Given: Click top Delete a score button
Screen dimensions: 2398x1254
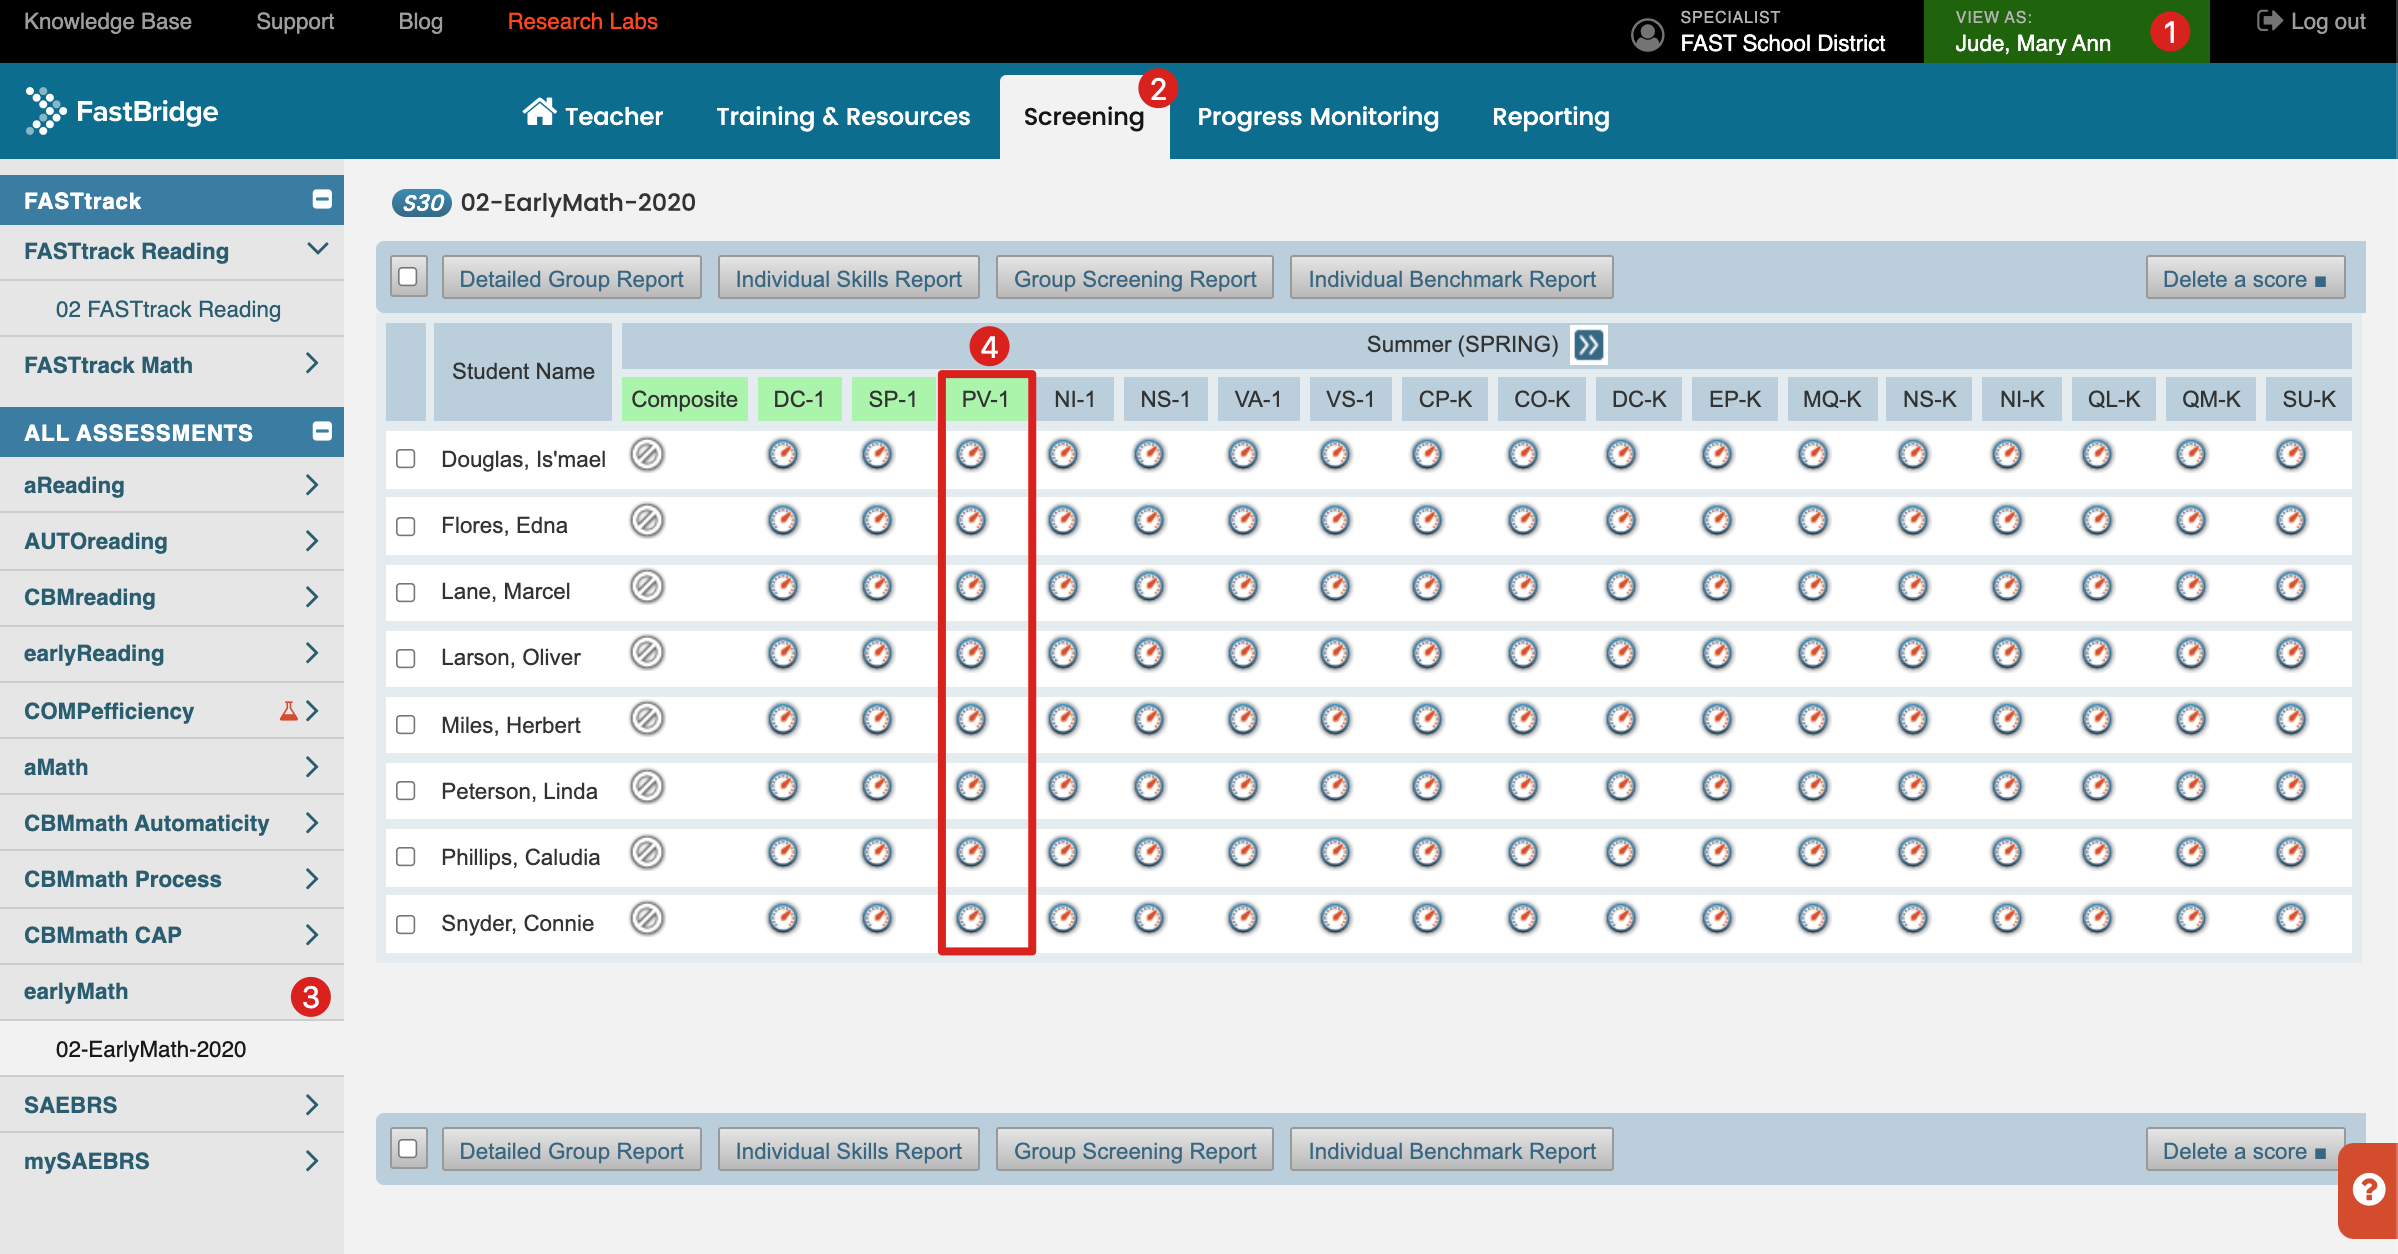Looking at the screenshot, I should tap(2245, 278).
